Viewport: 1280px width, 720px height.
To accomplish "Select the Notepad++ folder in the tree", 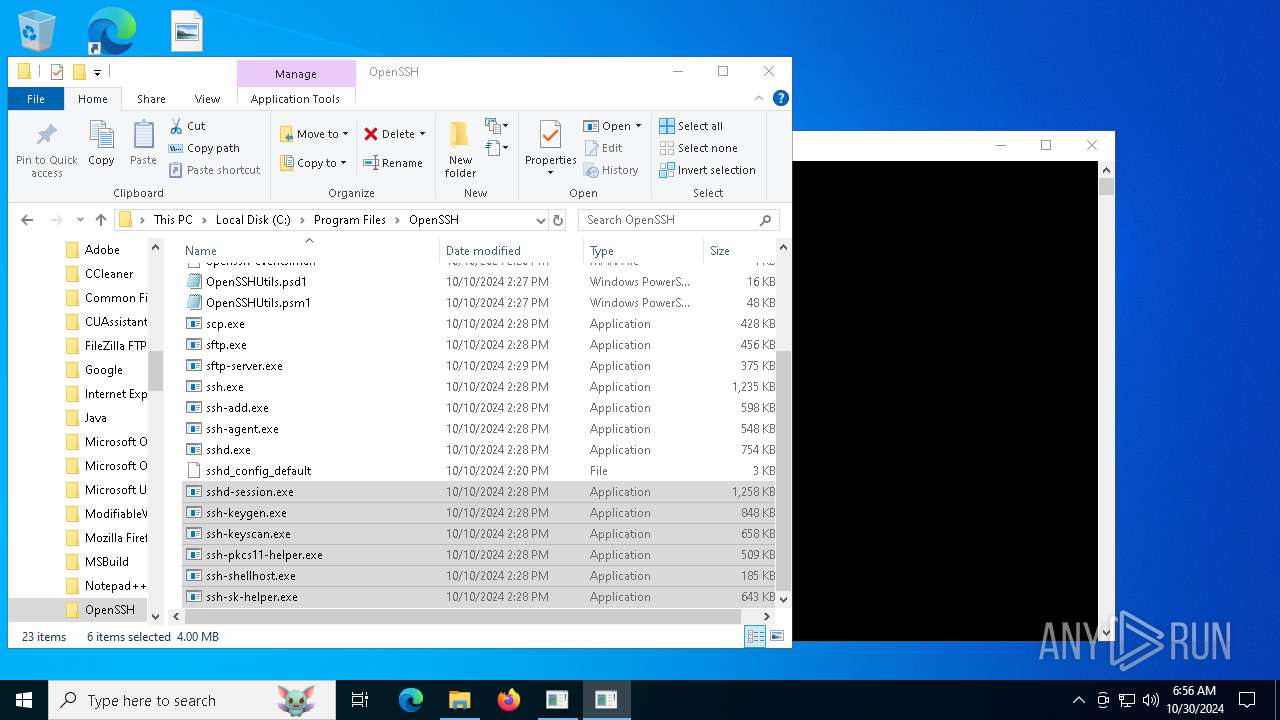I will 106,586.
